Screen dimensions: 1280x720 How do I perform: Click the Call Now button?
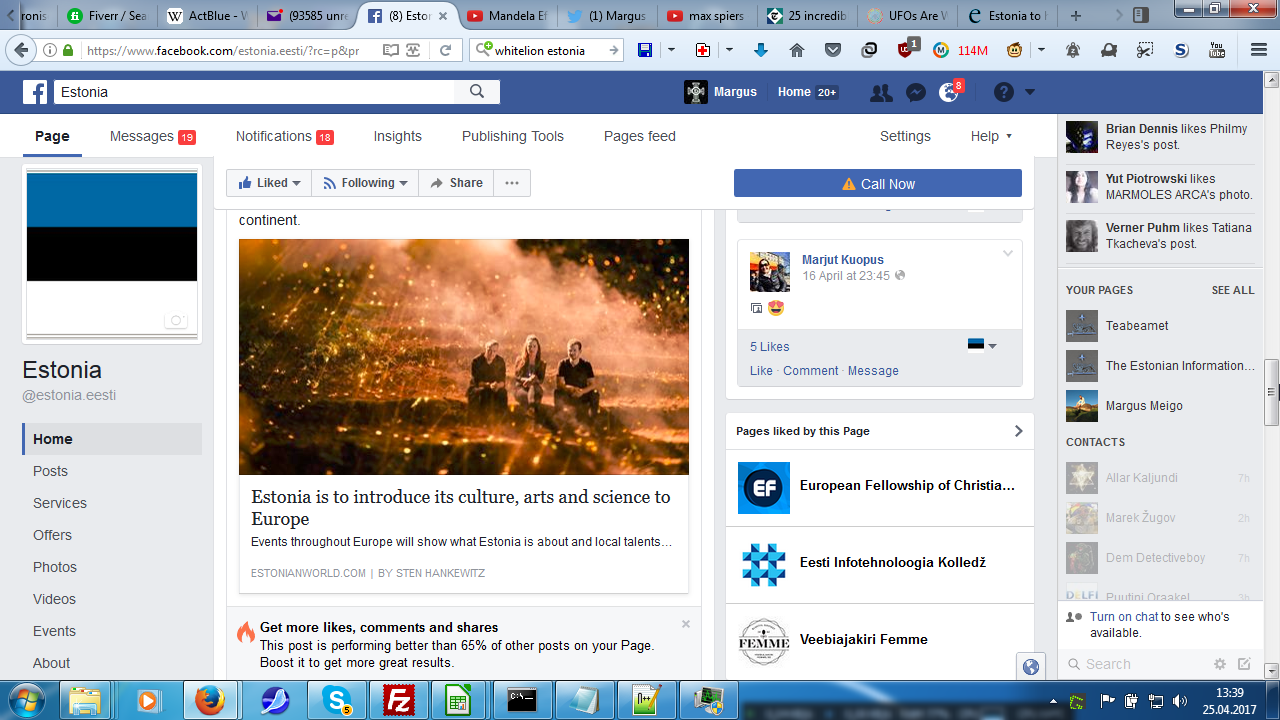tap(878, 183)
